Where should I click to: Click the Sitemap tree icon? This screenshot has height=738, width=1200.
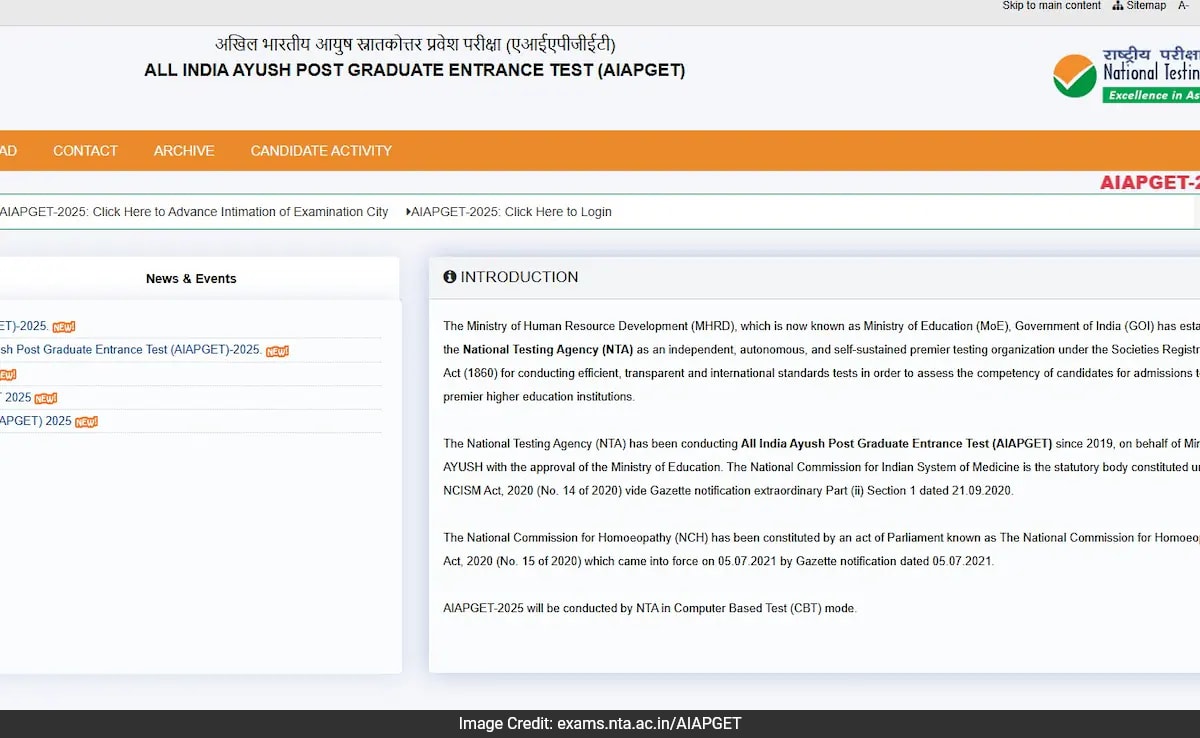pos(1117,6)
